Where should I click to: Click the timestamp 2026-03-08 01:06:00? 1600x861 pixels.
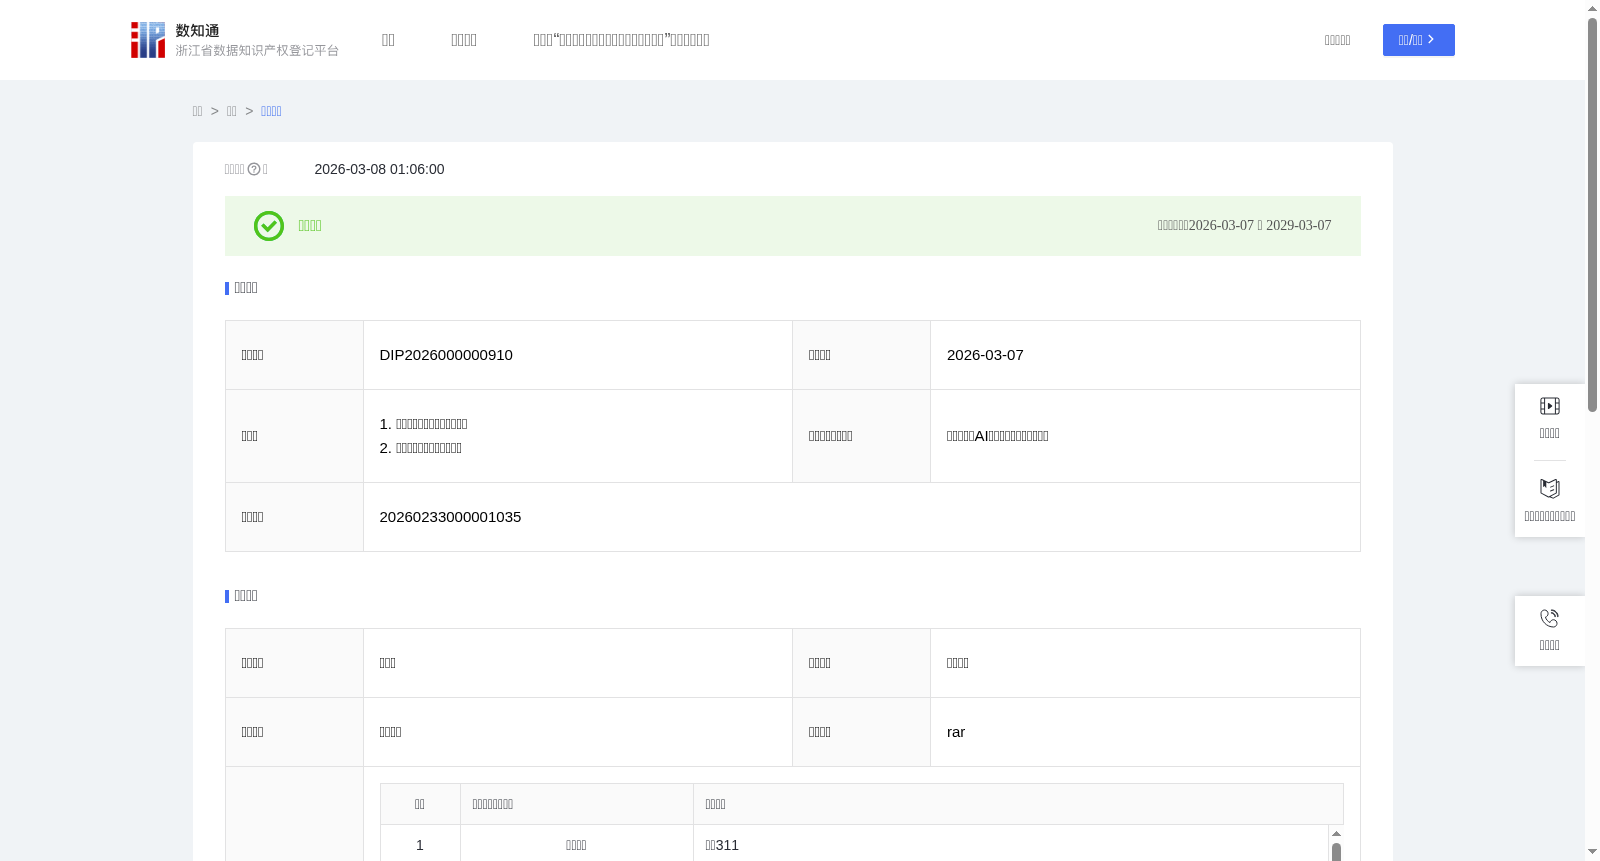(379, 169)
